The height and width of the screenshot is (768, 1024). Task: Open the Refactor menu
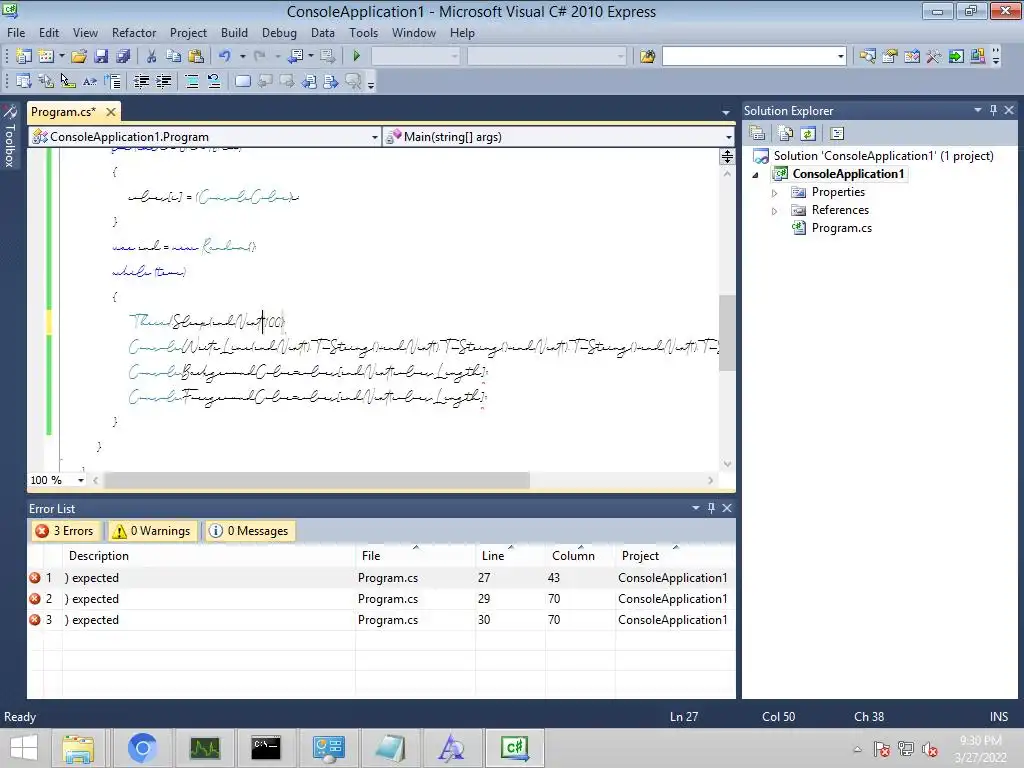(x=134, y=33)
